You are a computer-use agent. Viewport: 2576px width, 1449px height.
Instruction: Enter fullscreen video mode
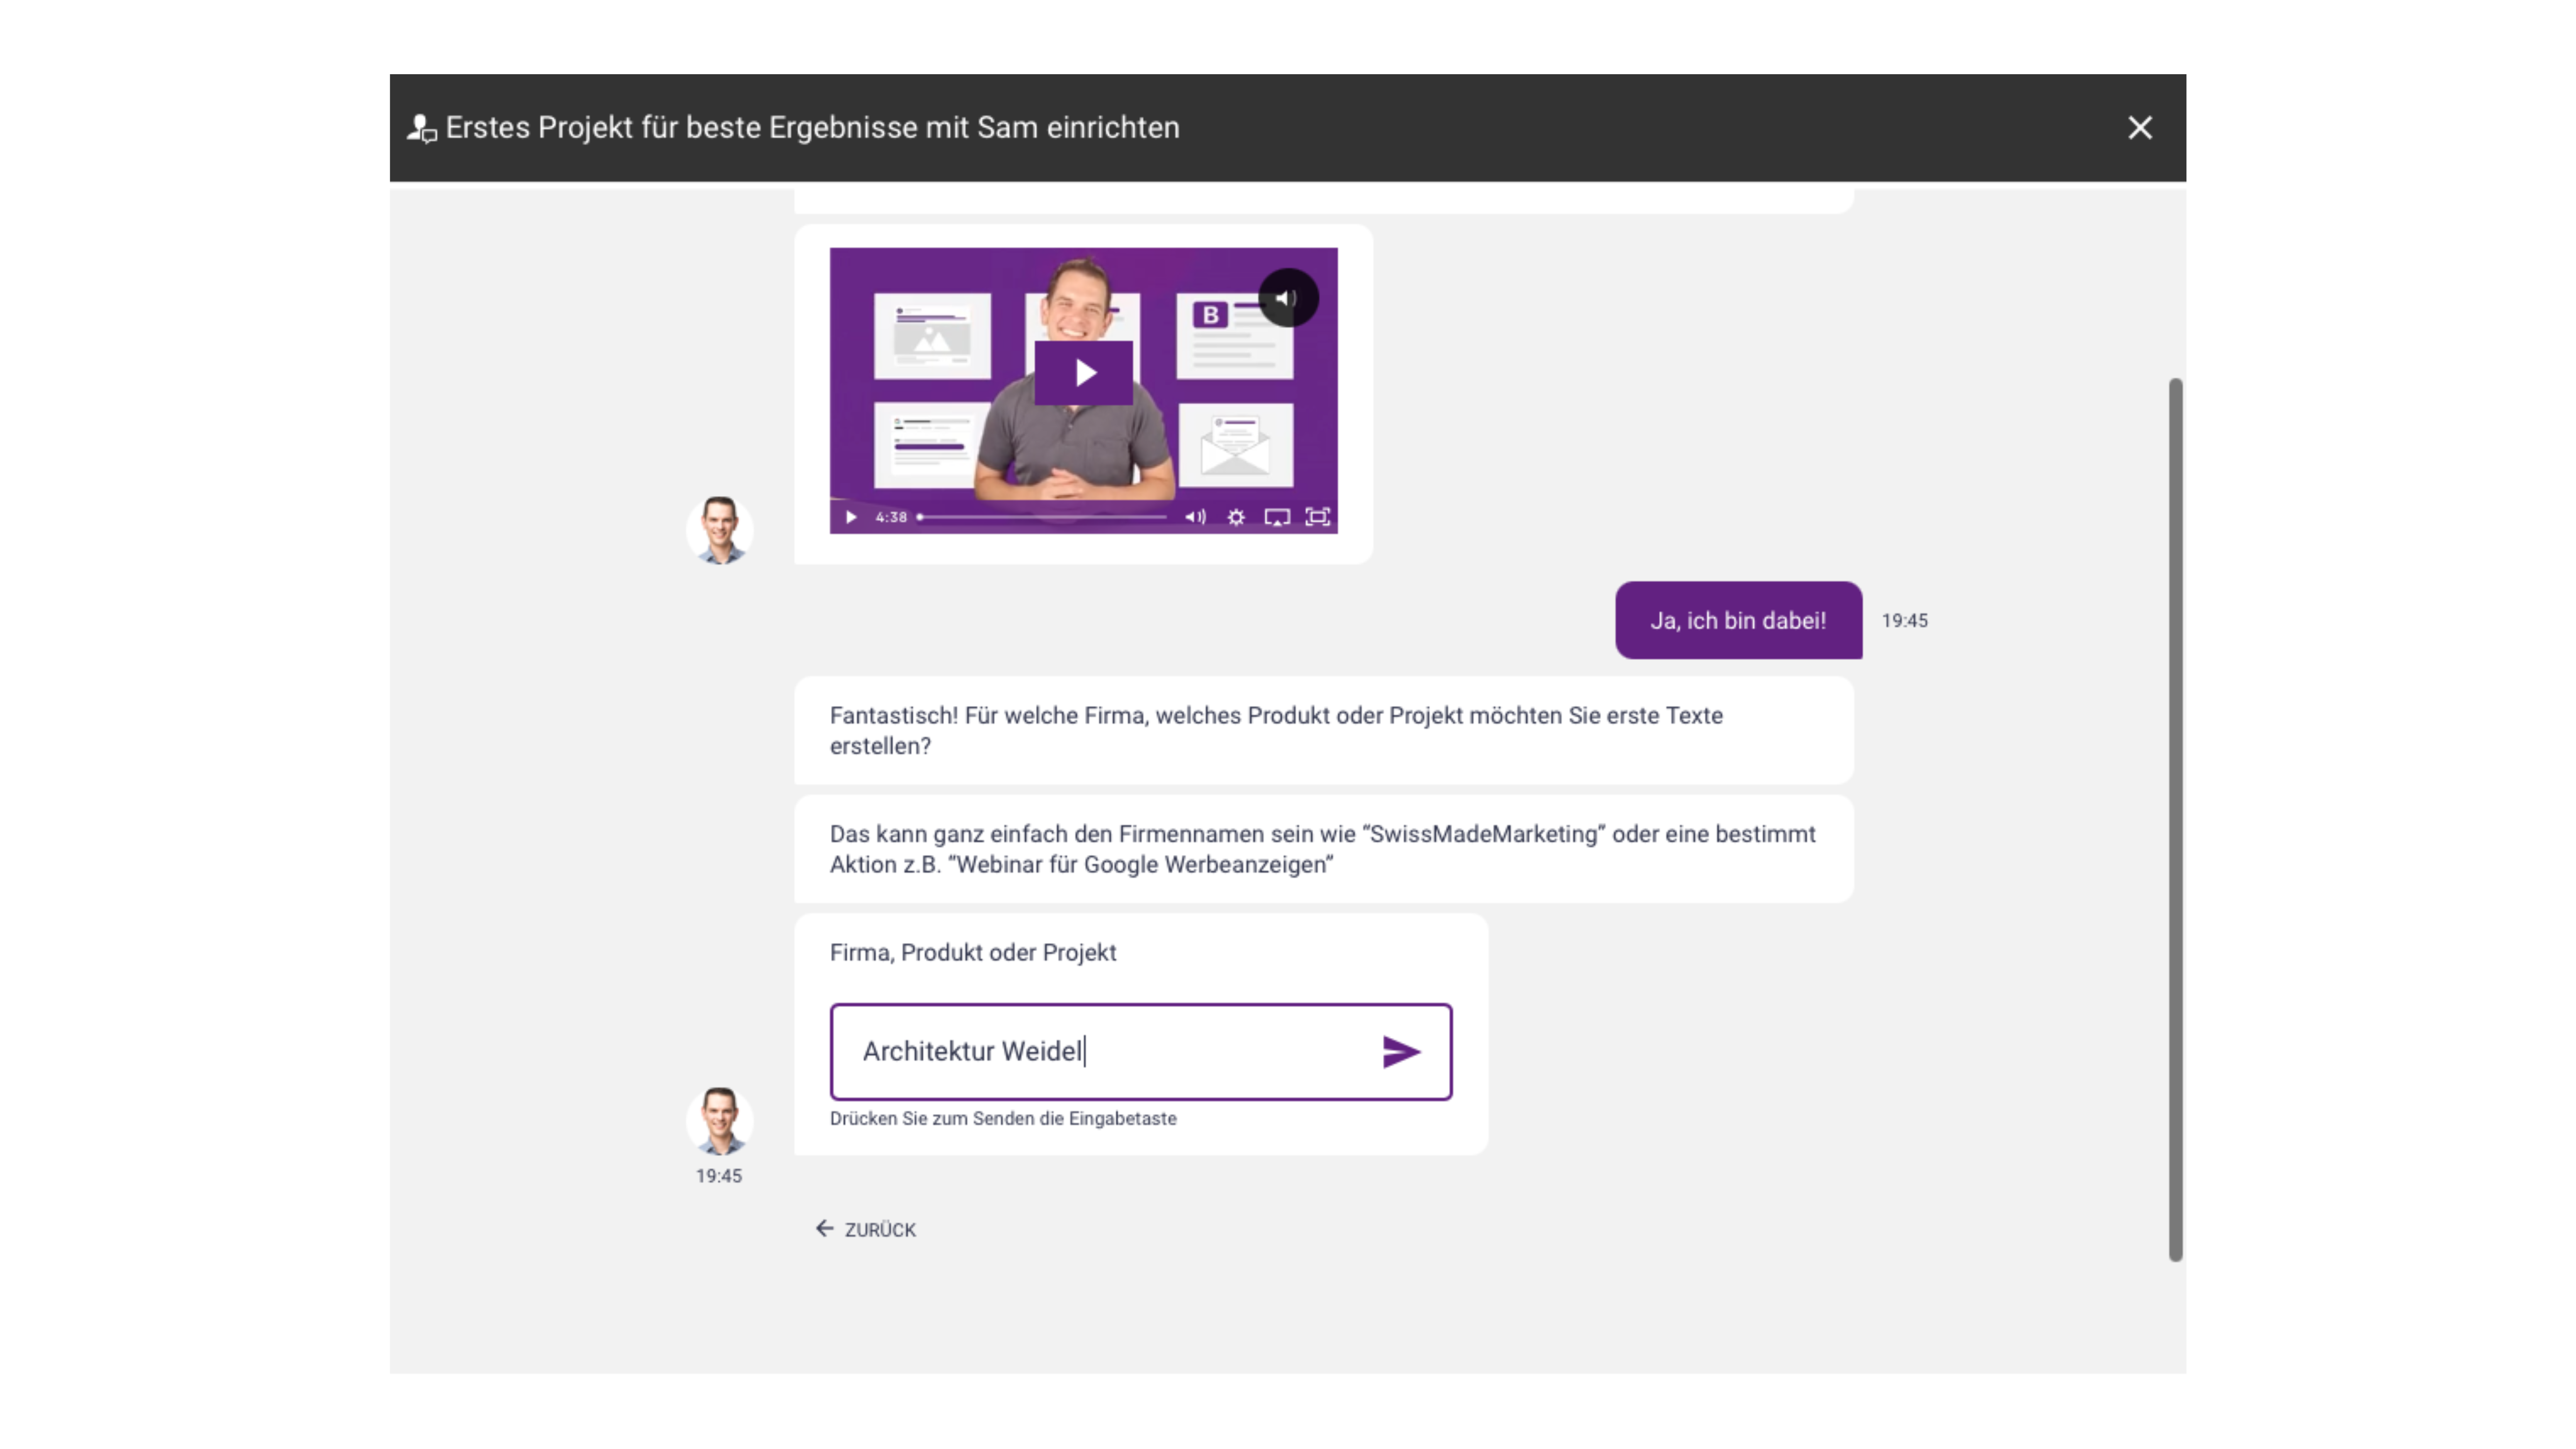(x=1318, y=517)
